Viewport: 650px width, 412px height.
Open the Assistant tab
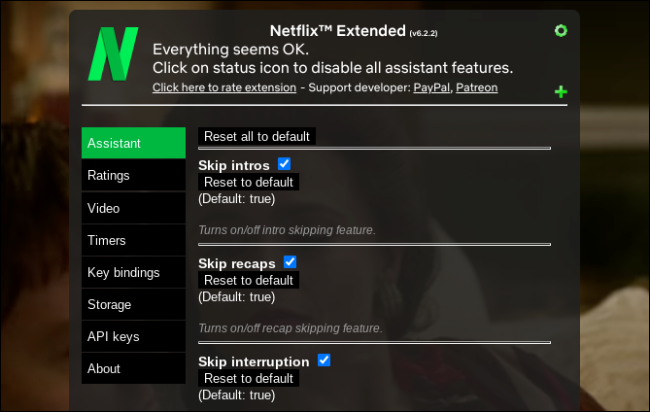pos(133,143)
